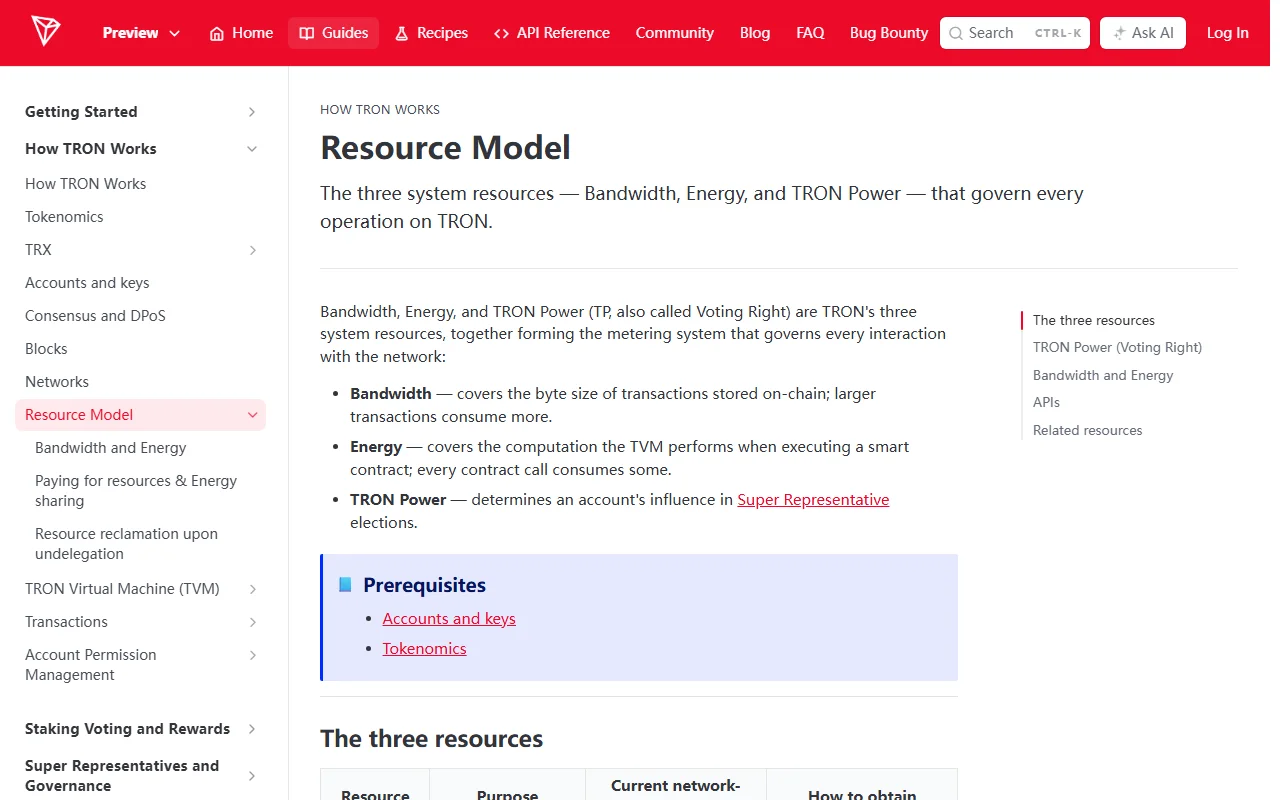Click the Ask AI sparkle icon
1280x800 pixels.
[1119, 33]
